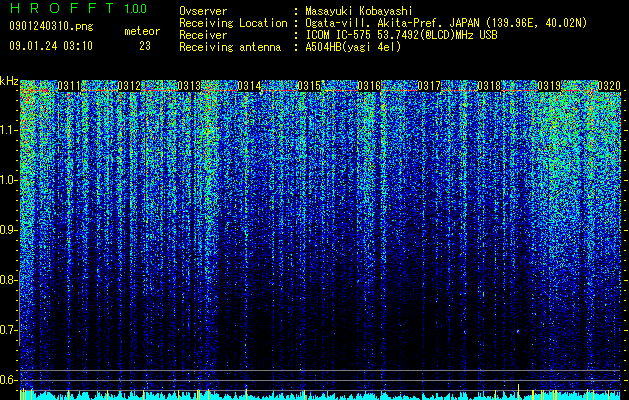
Task: Click the bright echo dot near 0318
Action: pos(518,331)
